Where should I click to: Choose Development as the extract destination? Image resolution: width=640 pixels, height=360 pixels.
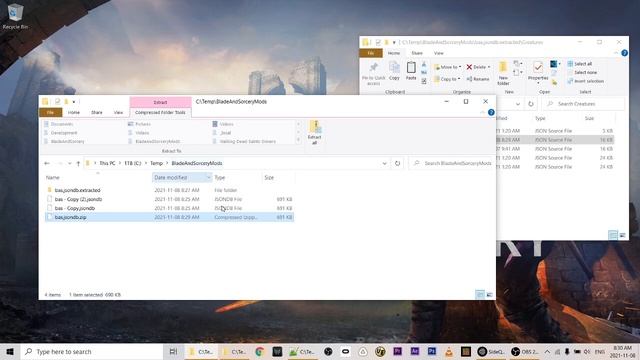tap(64, 133)
